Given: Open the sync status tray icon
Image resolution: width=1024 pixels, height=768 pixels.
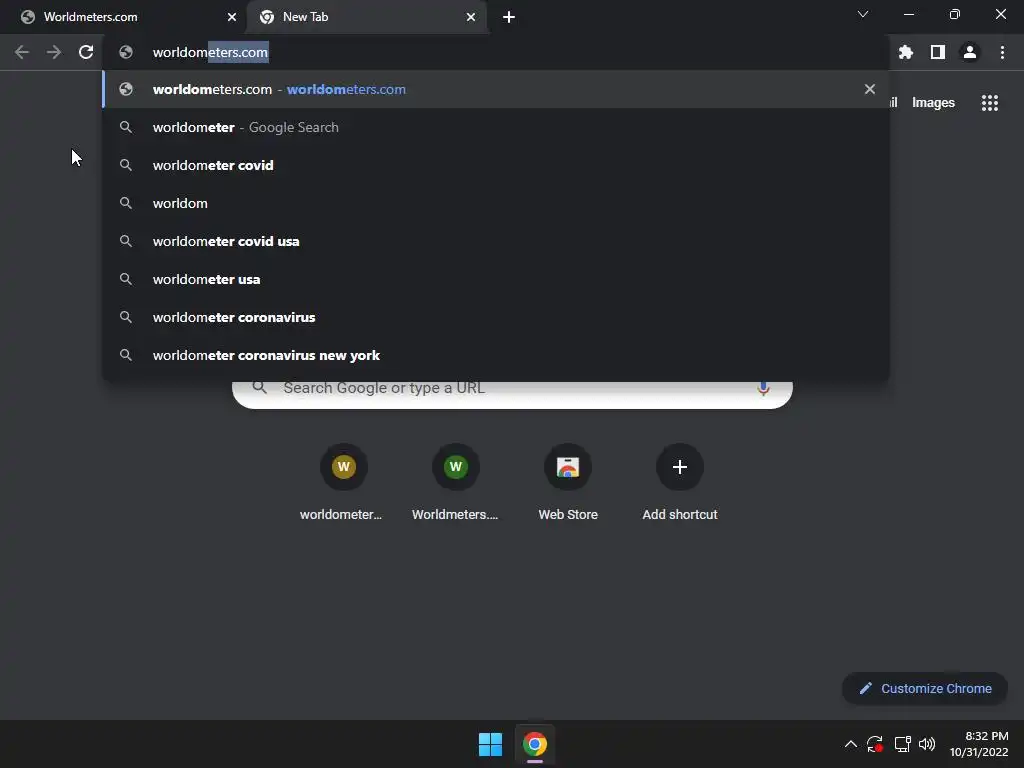Looking at the screenshot, I should tap(875, 744).
